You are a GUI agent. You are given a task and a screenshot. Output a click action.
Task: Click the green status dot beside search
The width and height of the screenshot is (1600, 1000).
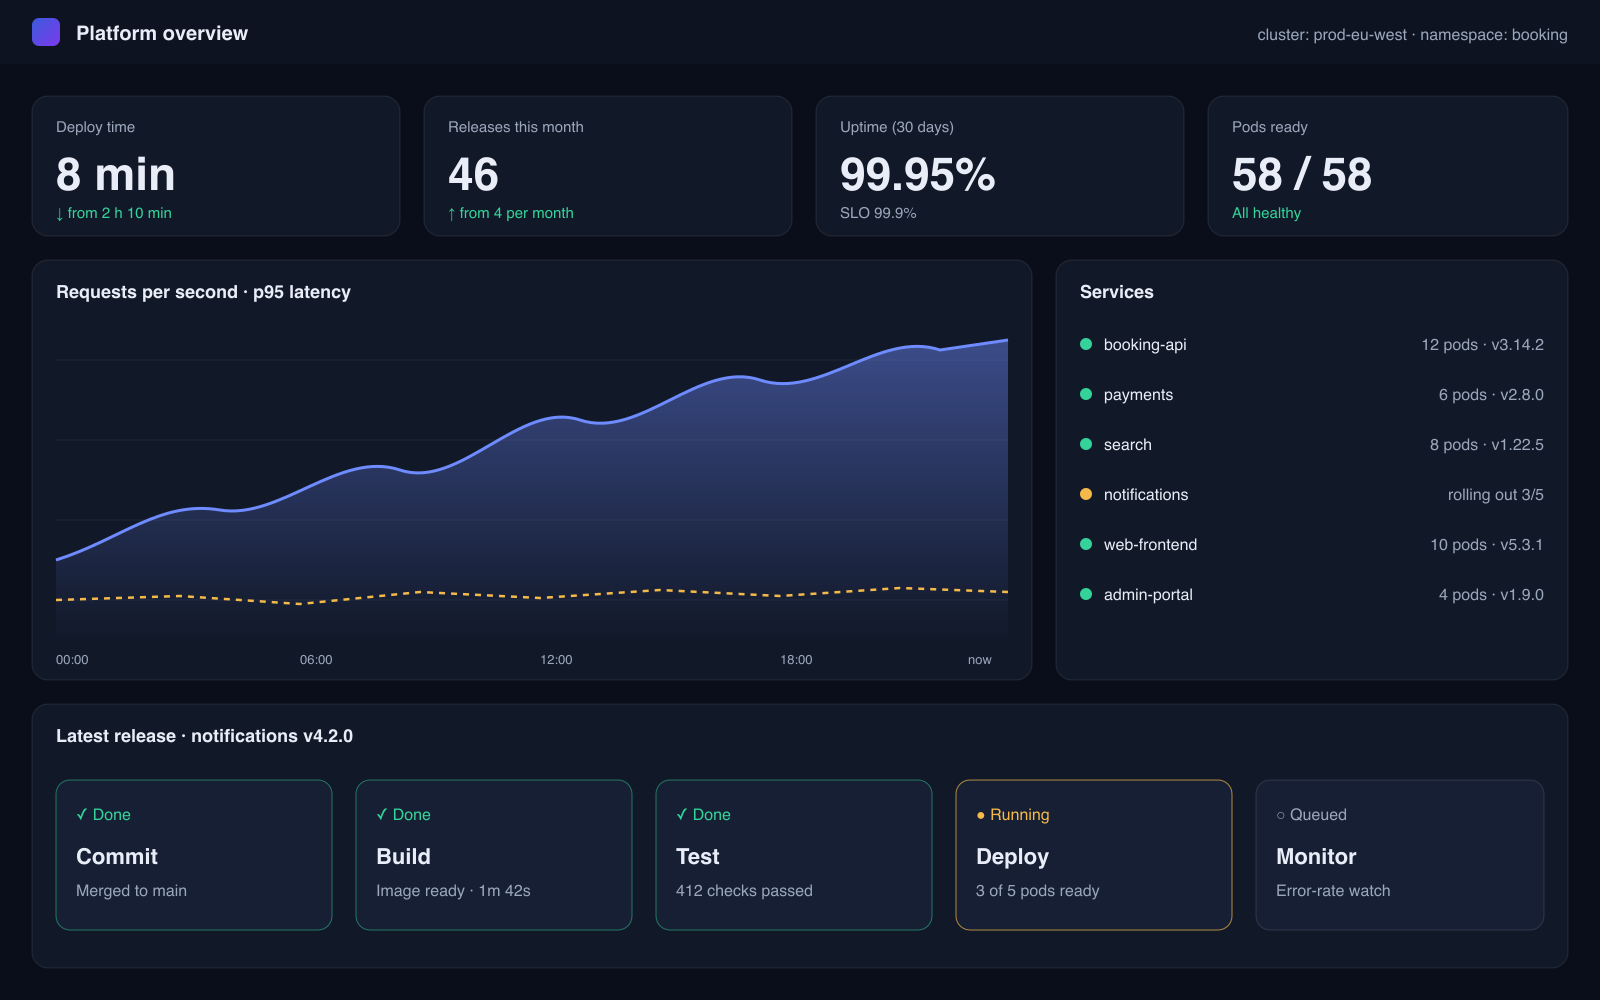point(1086,444)
